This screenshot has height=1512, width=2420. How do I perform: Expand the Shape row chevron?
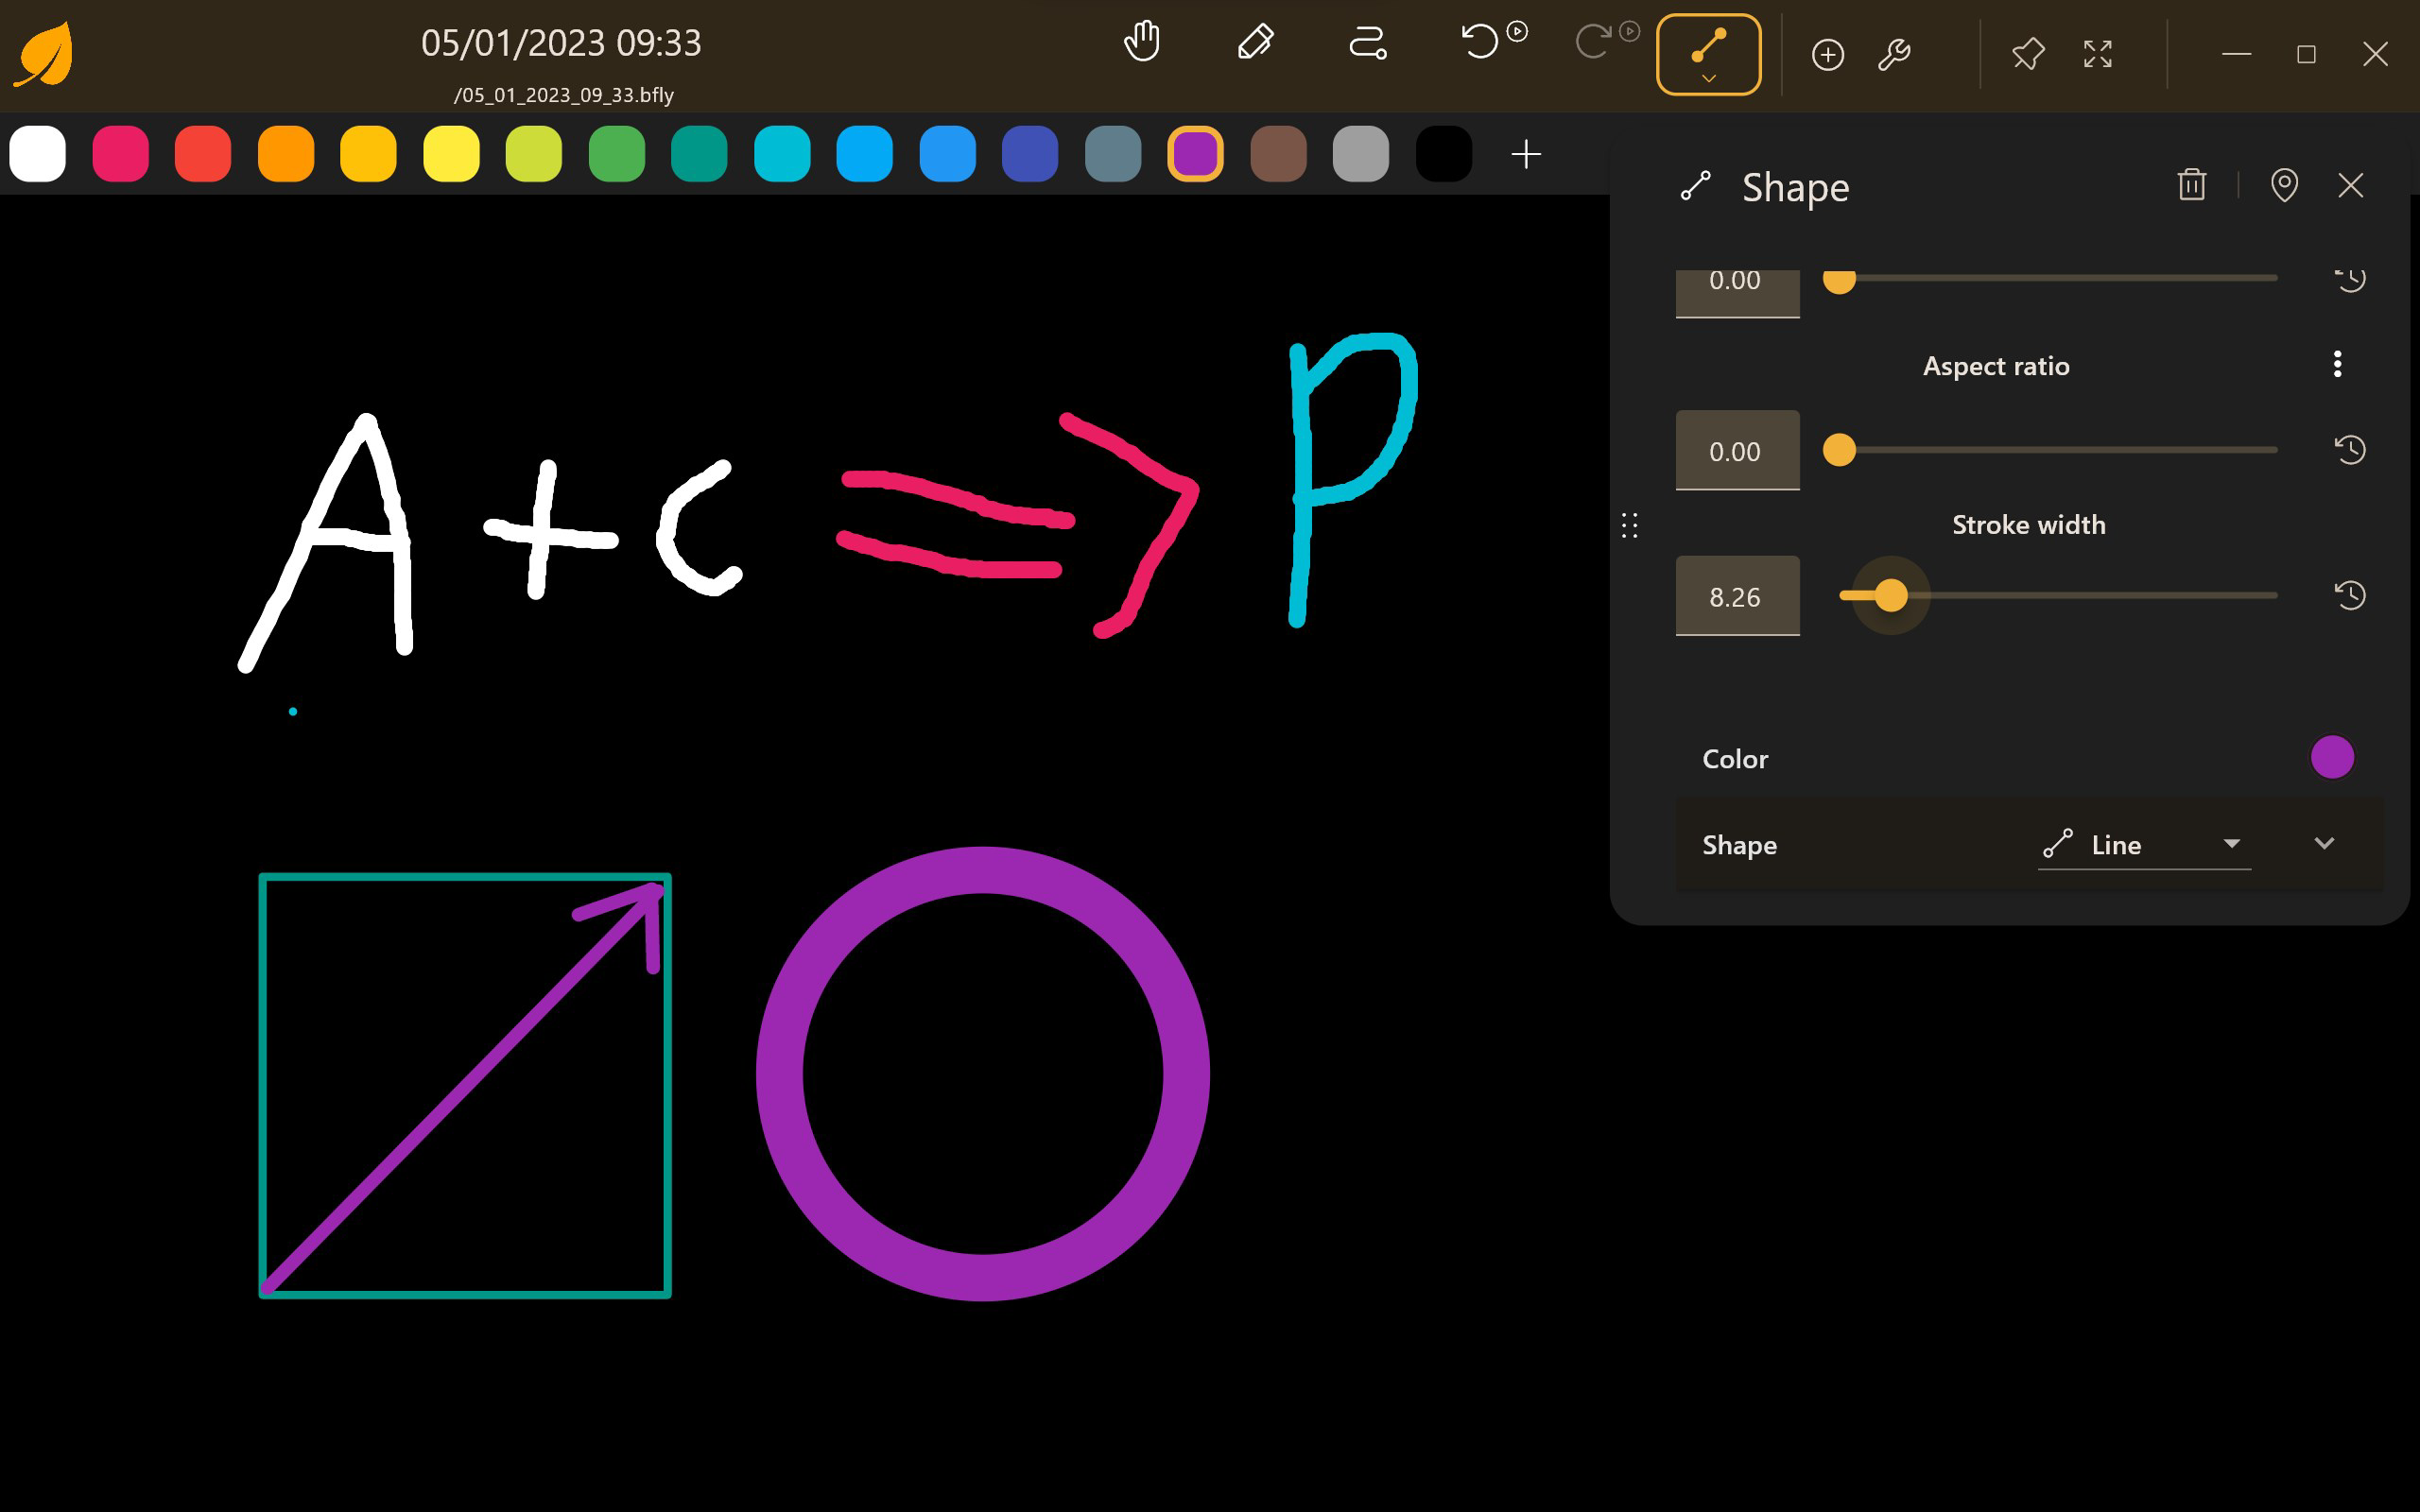2324,843
